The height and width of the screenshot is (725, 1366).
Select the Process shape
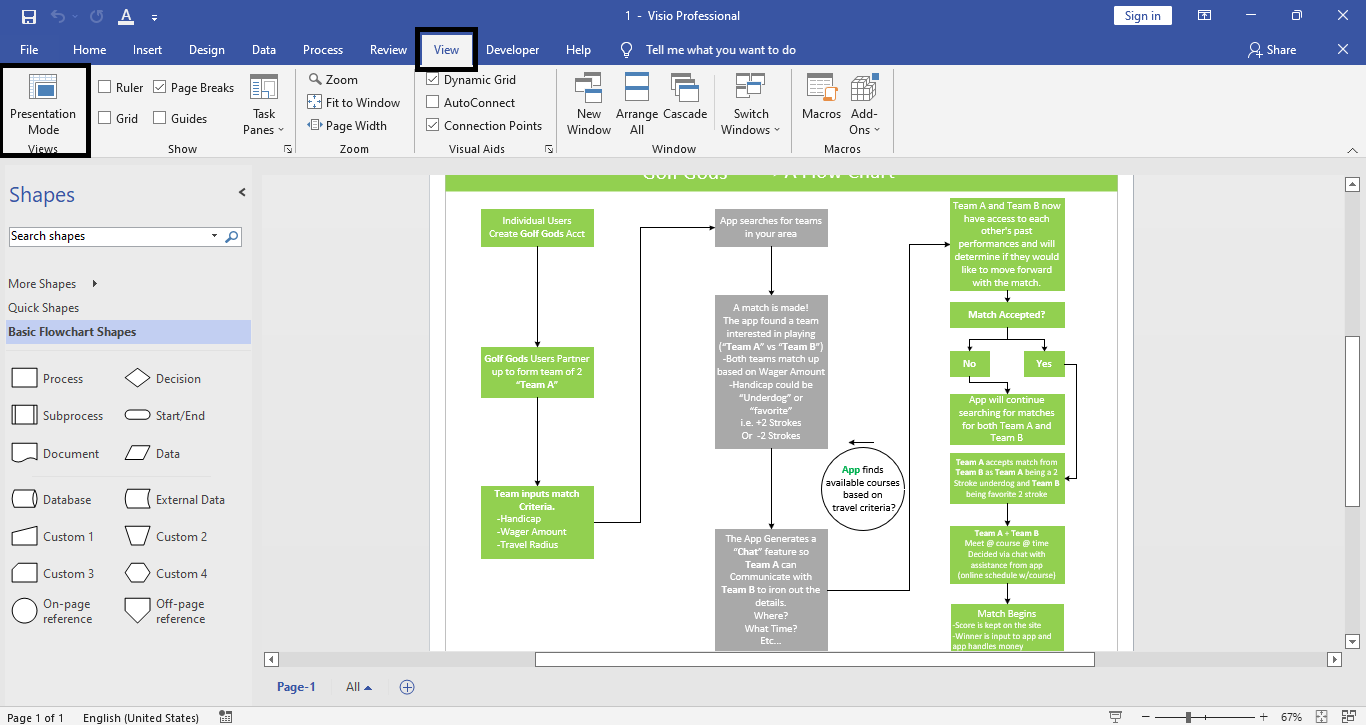click(48, 379)
